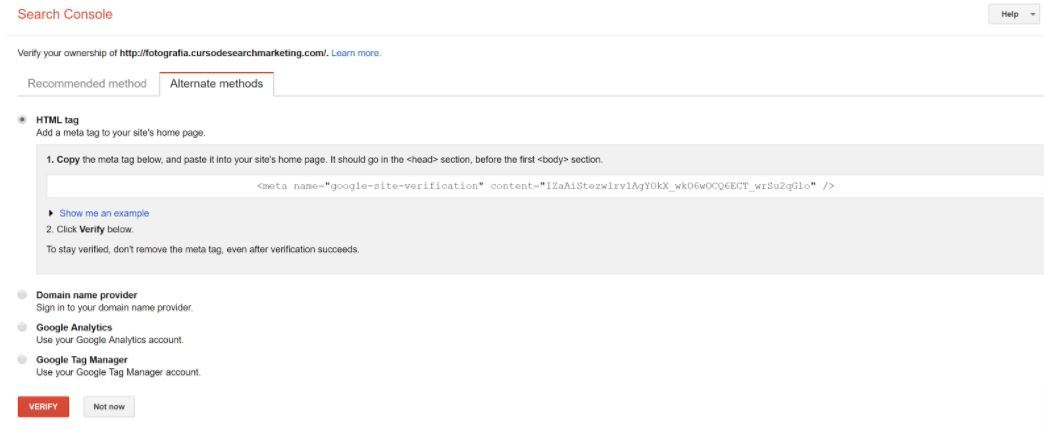
Task: Click 'Add a meta tag to your site's home page' text
Action: pyautogui.click(x=121, y=133)
